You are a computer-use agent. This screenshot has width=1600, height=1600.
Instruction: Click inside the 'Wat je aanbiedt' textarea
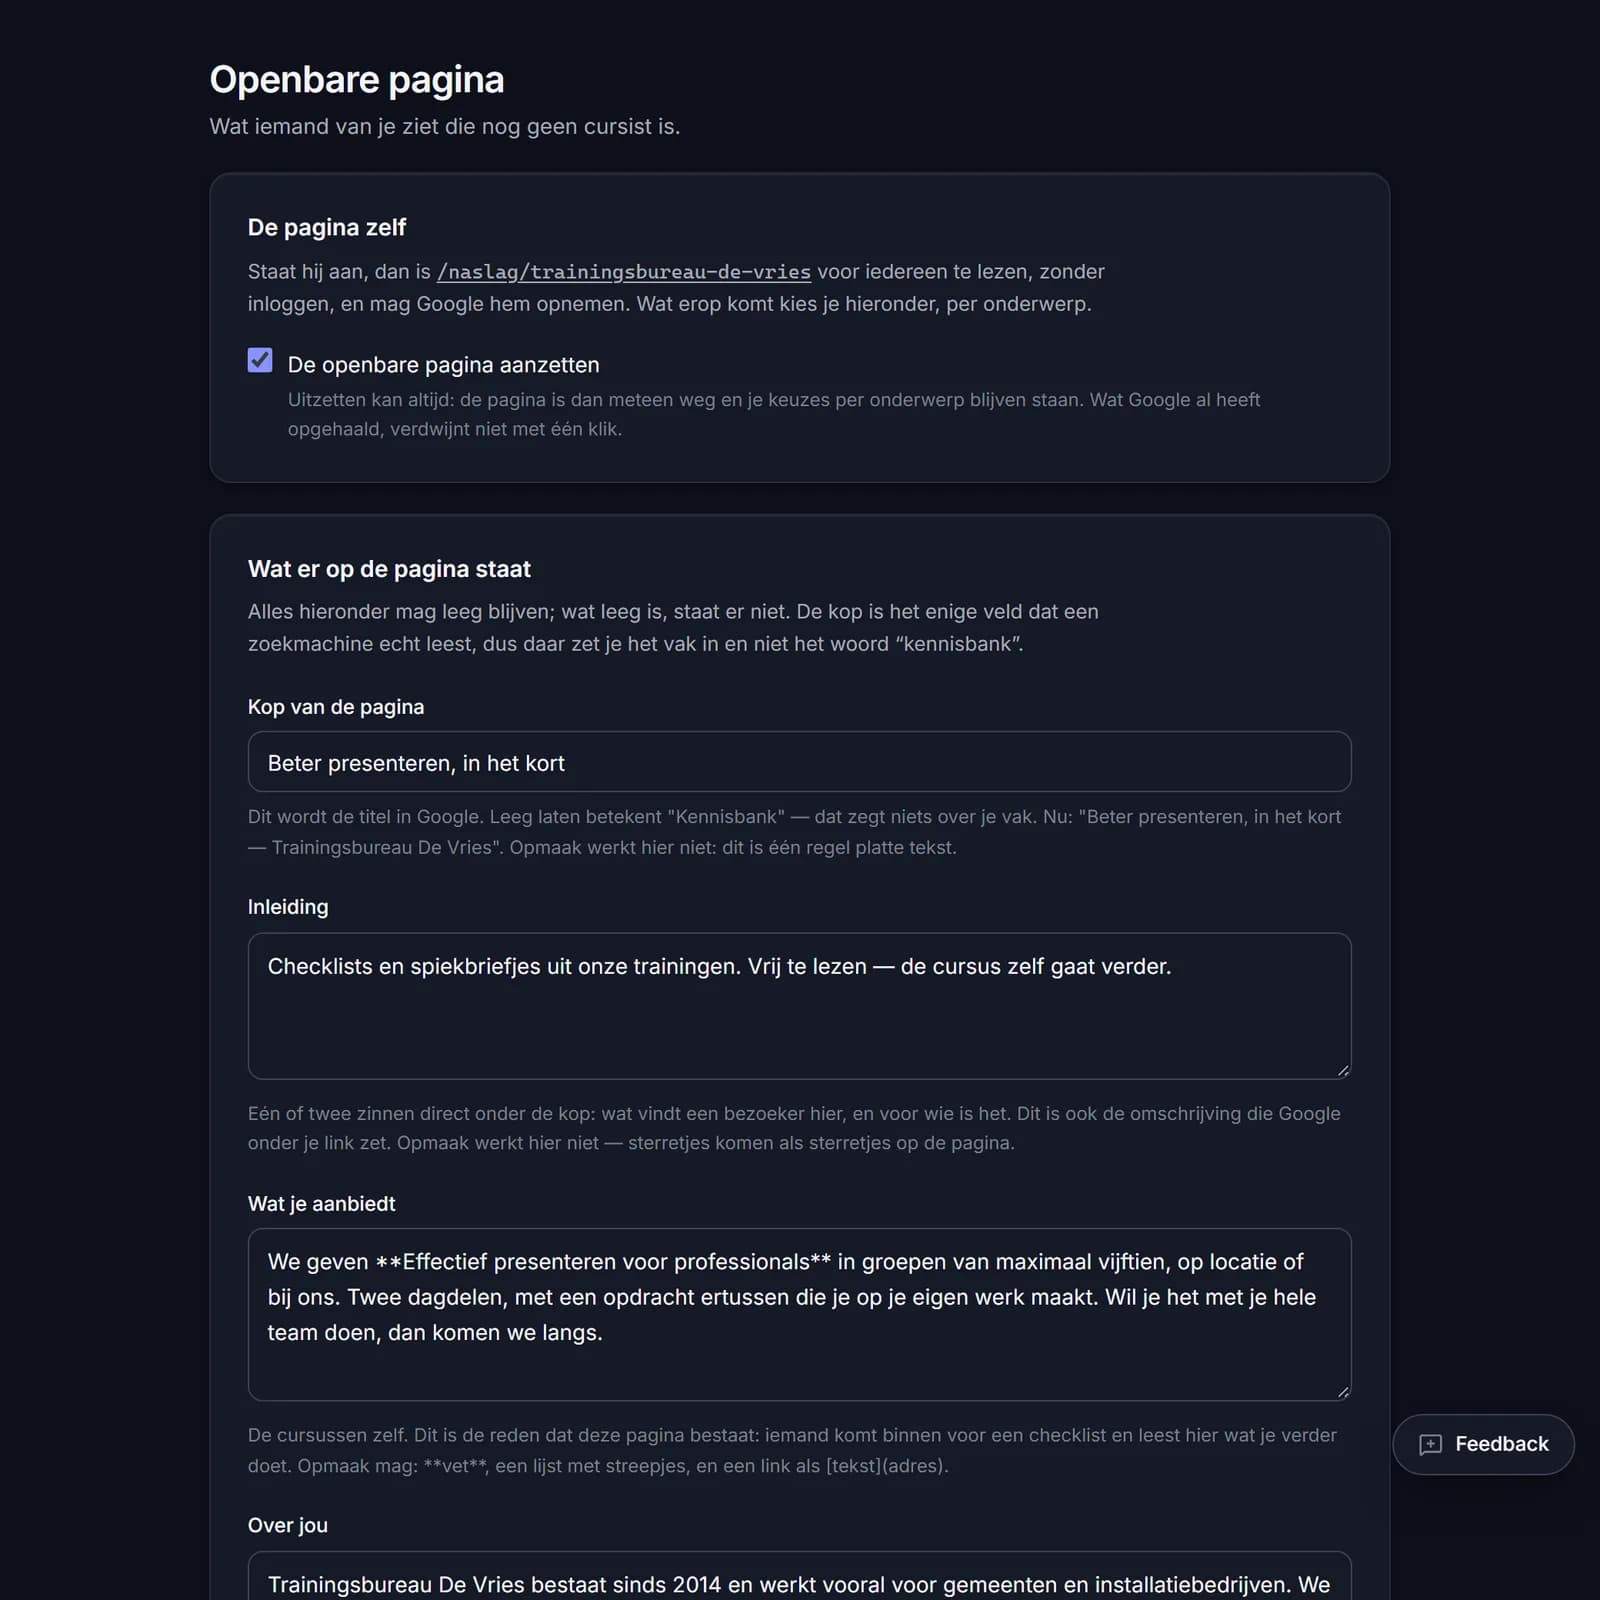pos(799,1314)
